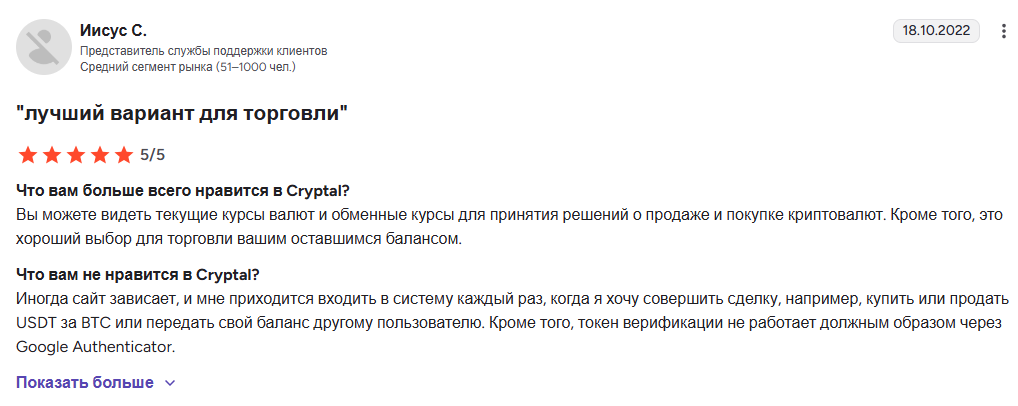Click company size Средний сегмент рынка text
Screen dimensions: 1018x406
187,67
